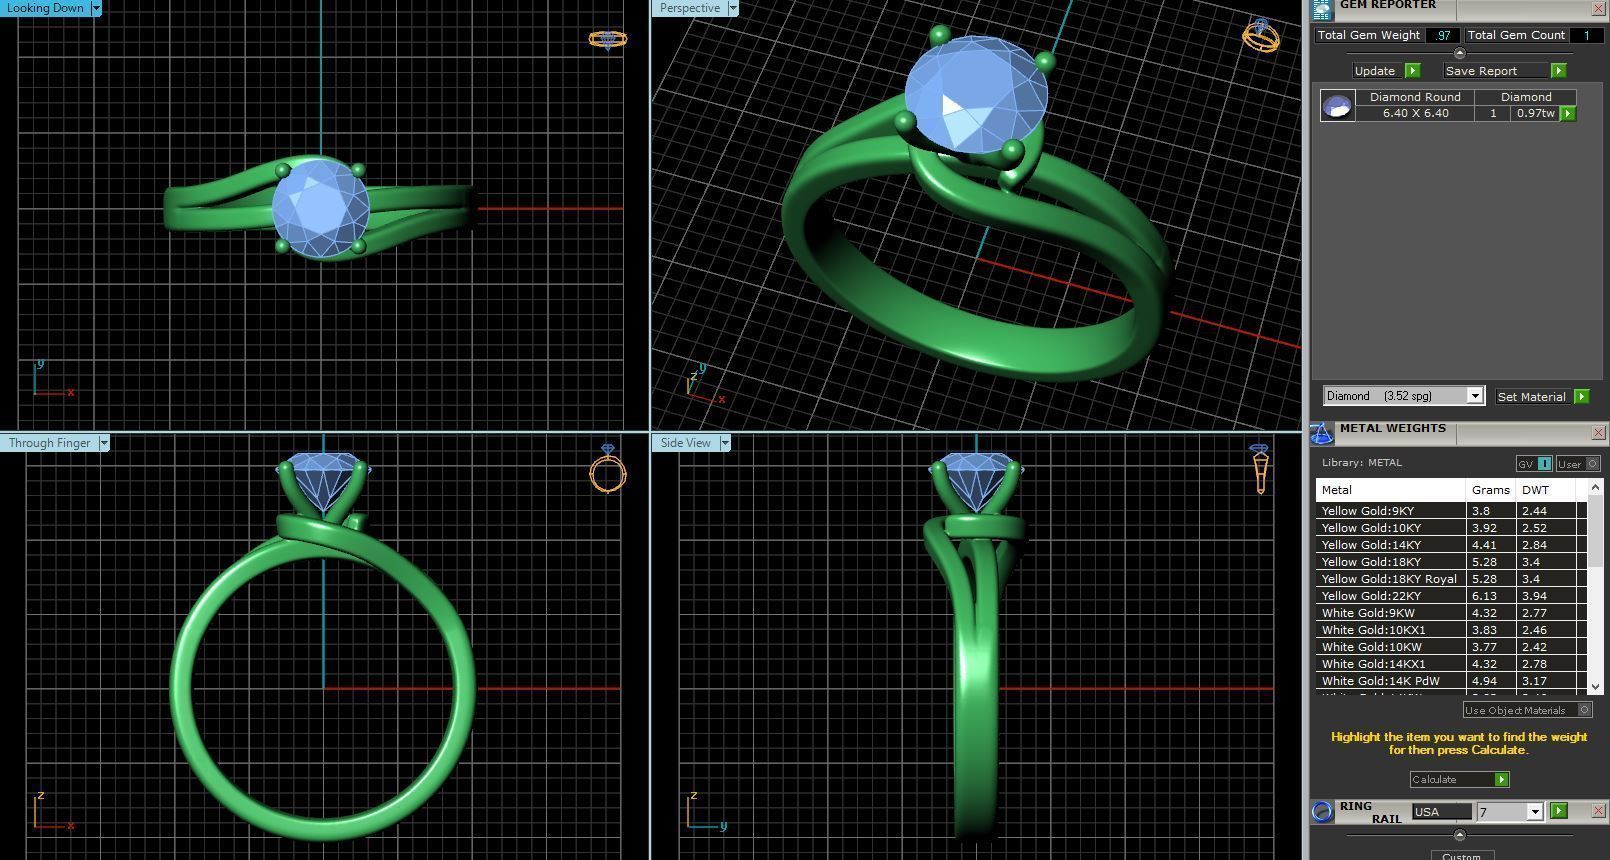This screenshot has width=1610, height=860.
Task: Select the Yellow Gold:9KY row
Action: coord(1451,511)
